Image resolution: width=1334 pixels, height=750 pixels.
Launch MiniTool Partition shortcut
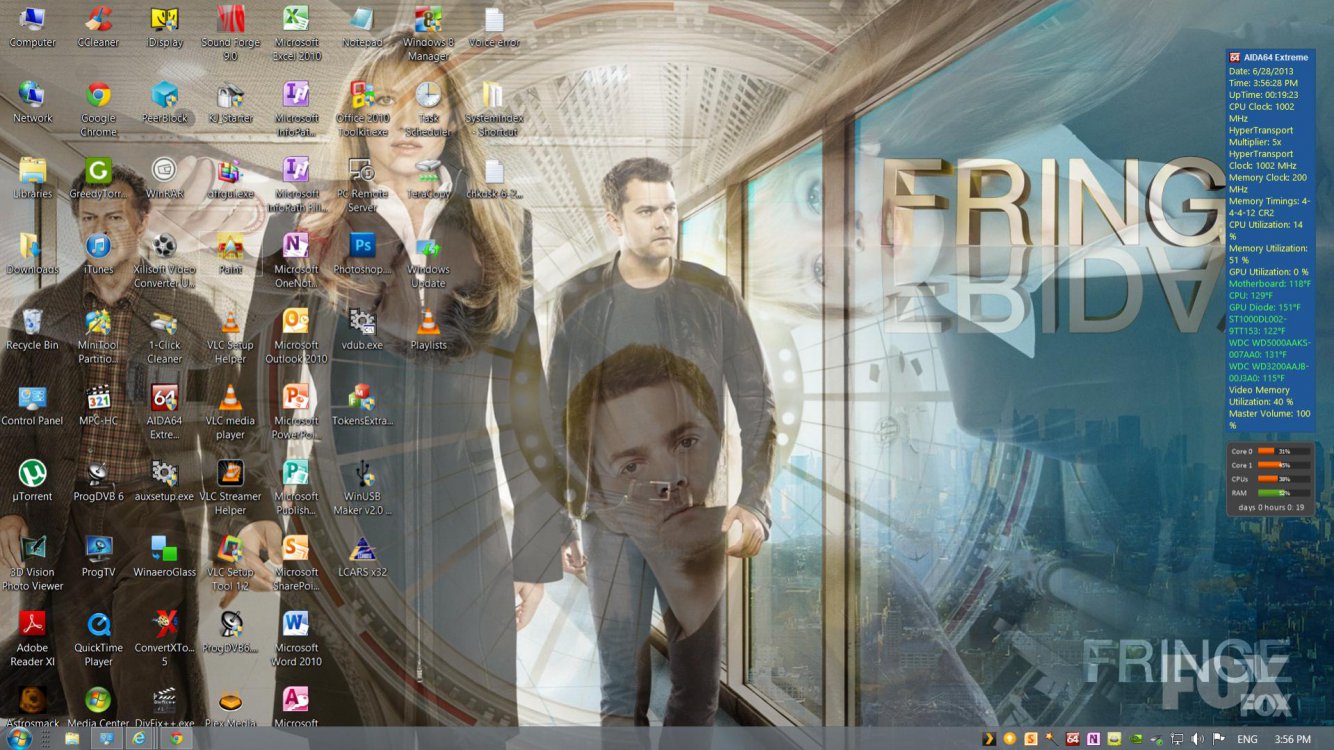point(98,337)
